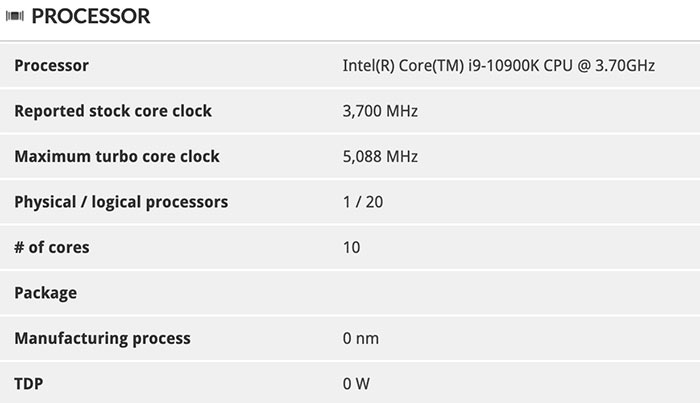Select the 0 nm value

point(361,338)
